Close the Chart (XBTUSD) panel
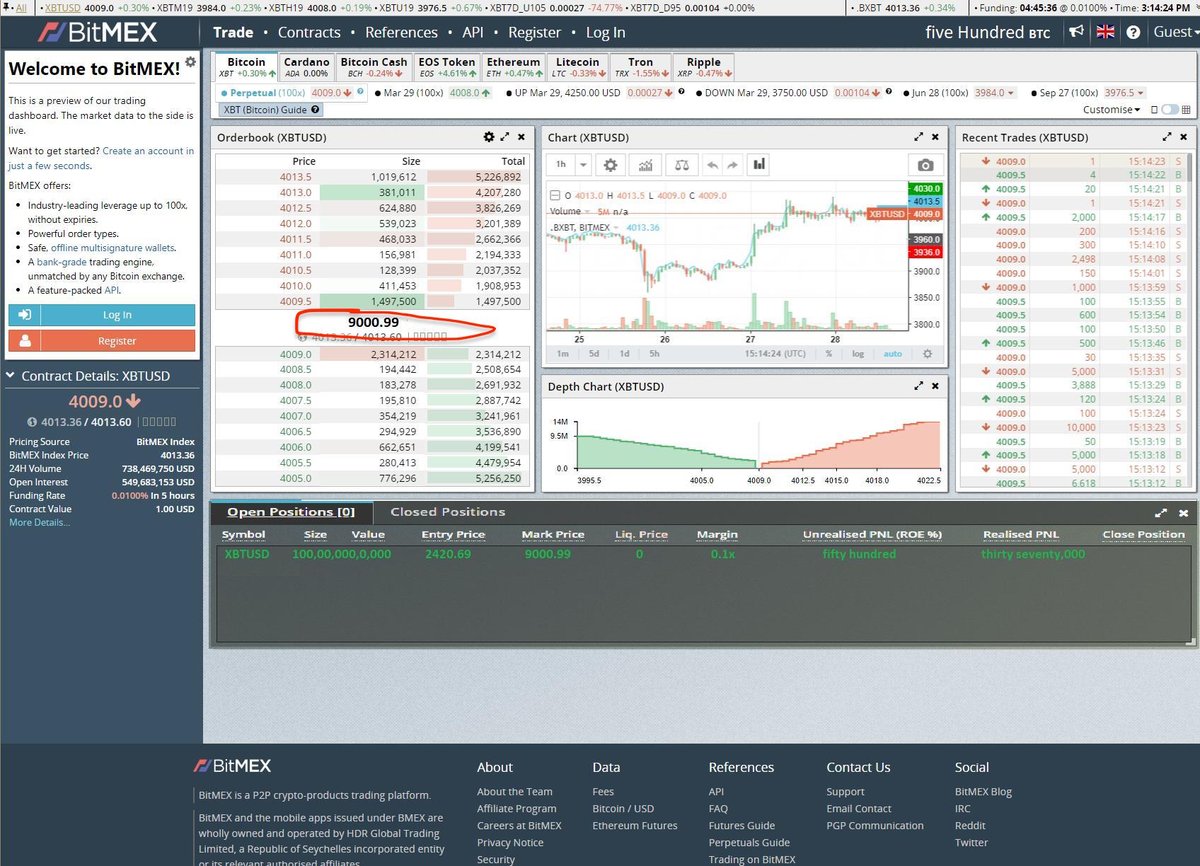The height and width of the screenshot is (866, 1200). point(935,137)
